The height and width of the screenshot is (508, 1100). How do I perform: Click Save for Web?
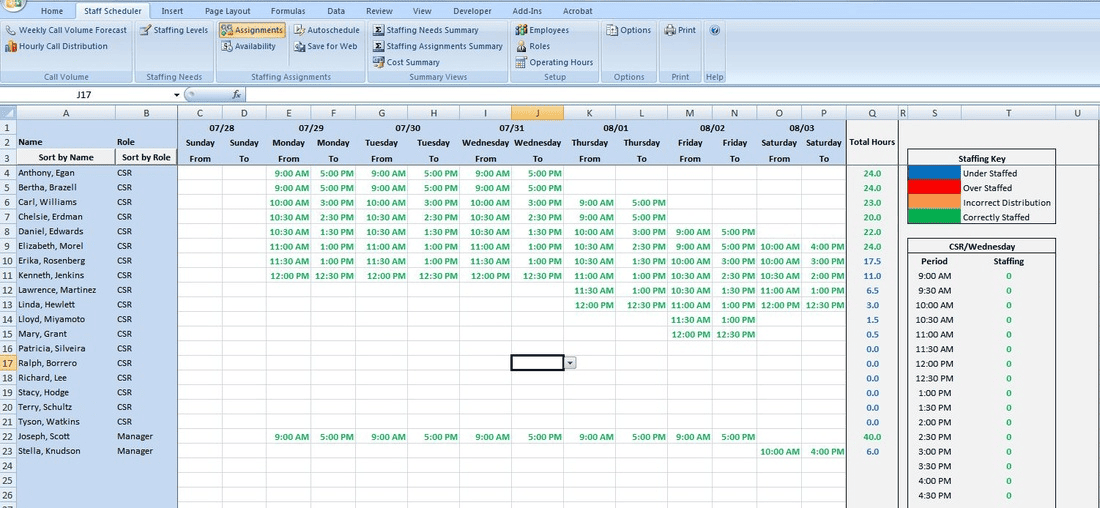tap(326, 46)
